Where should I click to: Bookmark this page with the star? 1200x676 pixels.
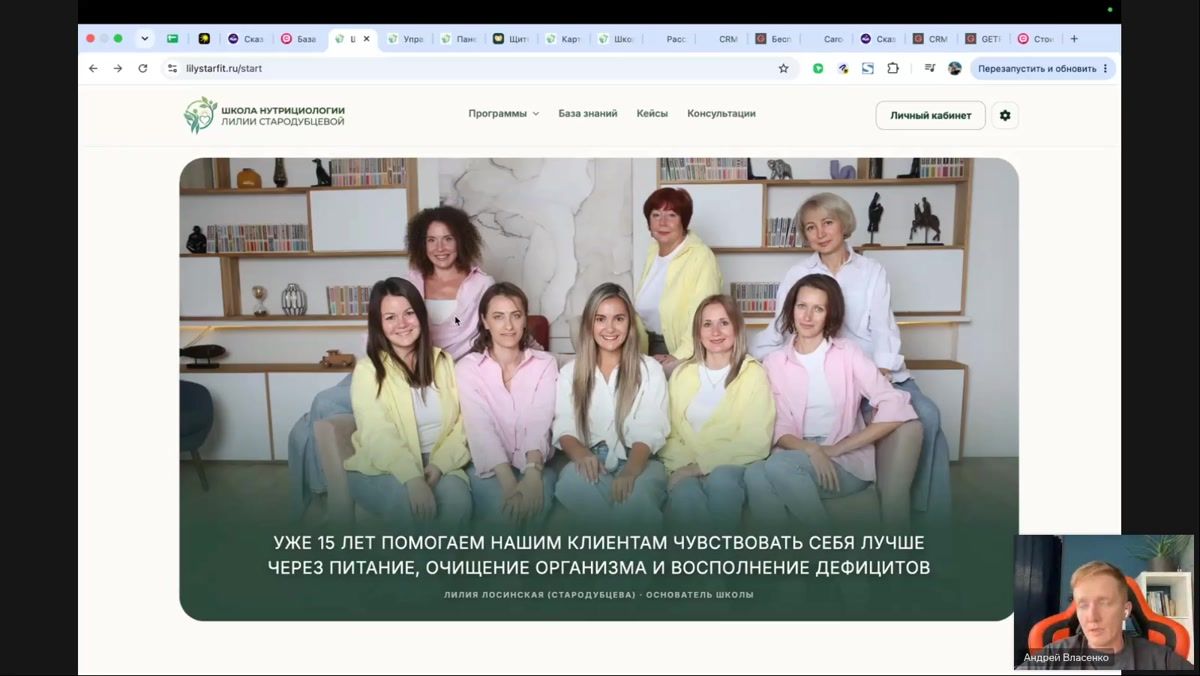click(x=783, y=68)
